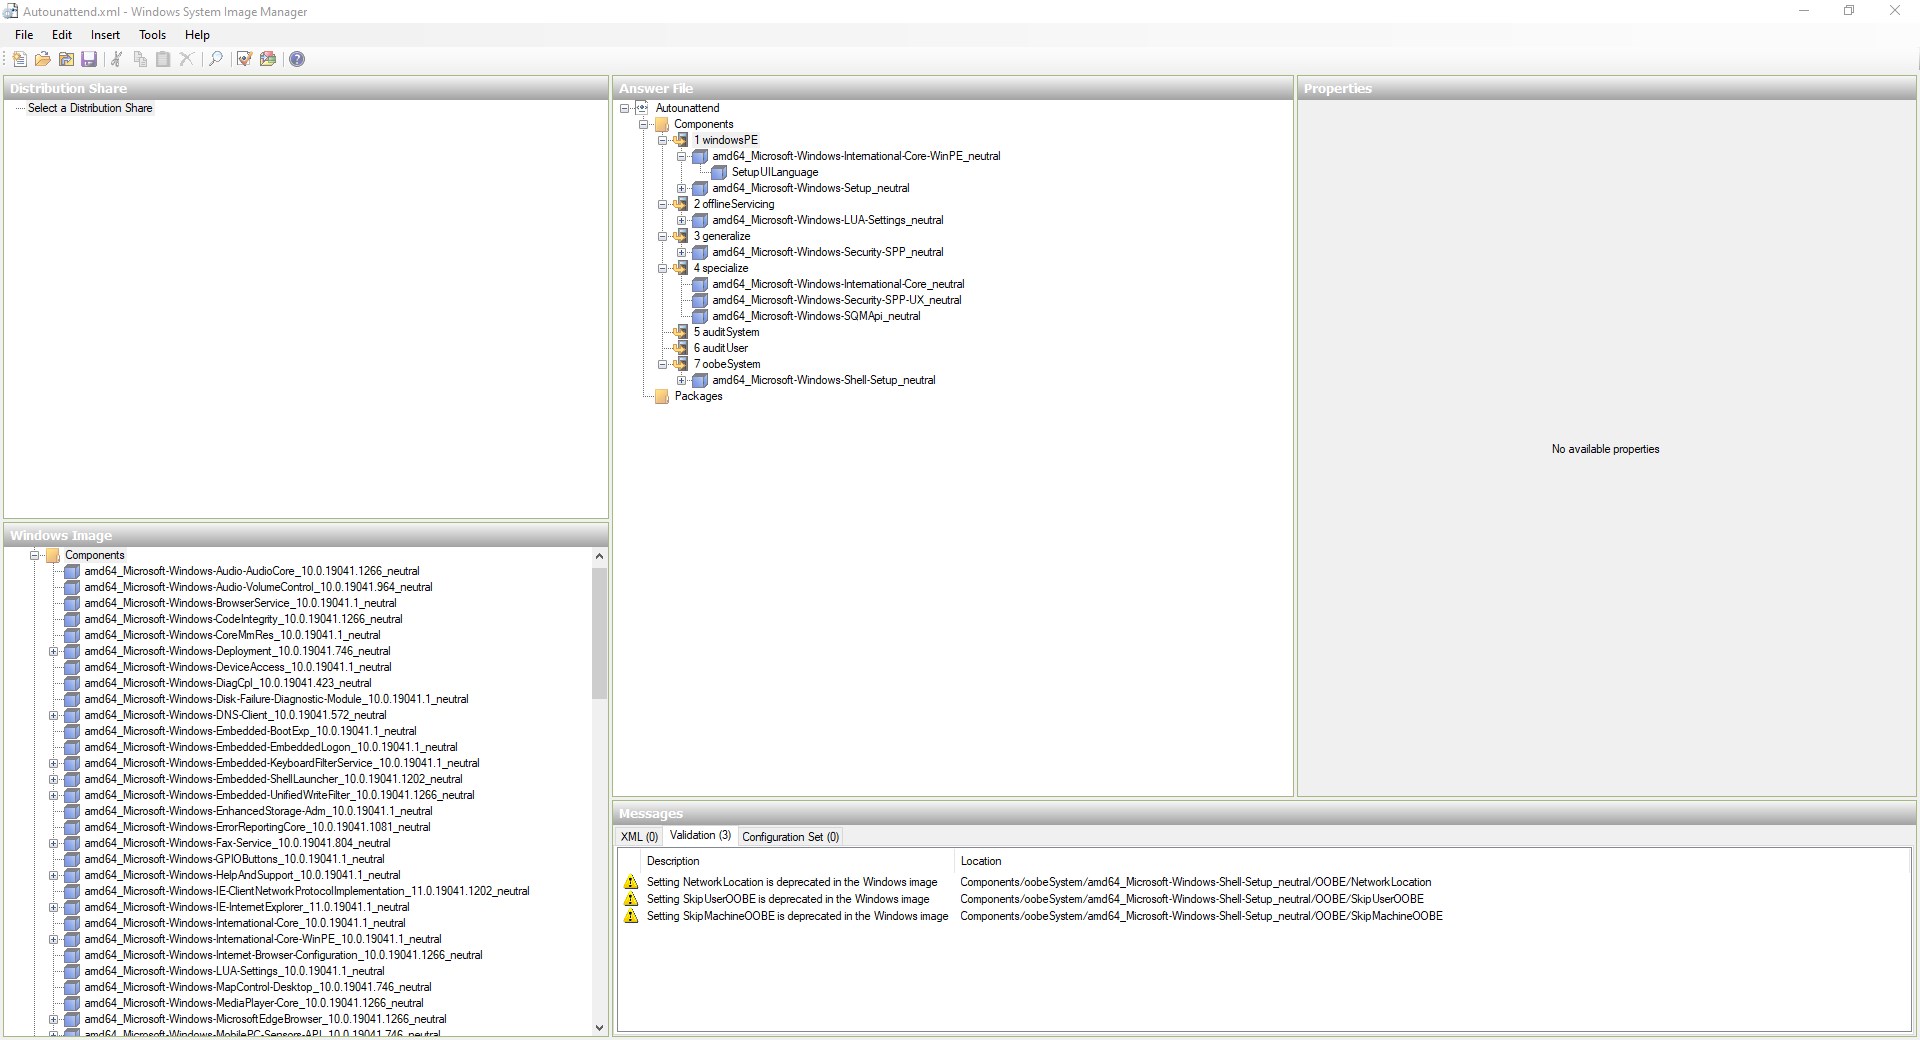This screenshot has height=1040, width=1920.
Task: Click the Close Answer File toolbar icon
Action: click(66, 60)
